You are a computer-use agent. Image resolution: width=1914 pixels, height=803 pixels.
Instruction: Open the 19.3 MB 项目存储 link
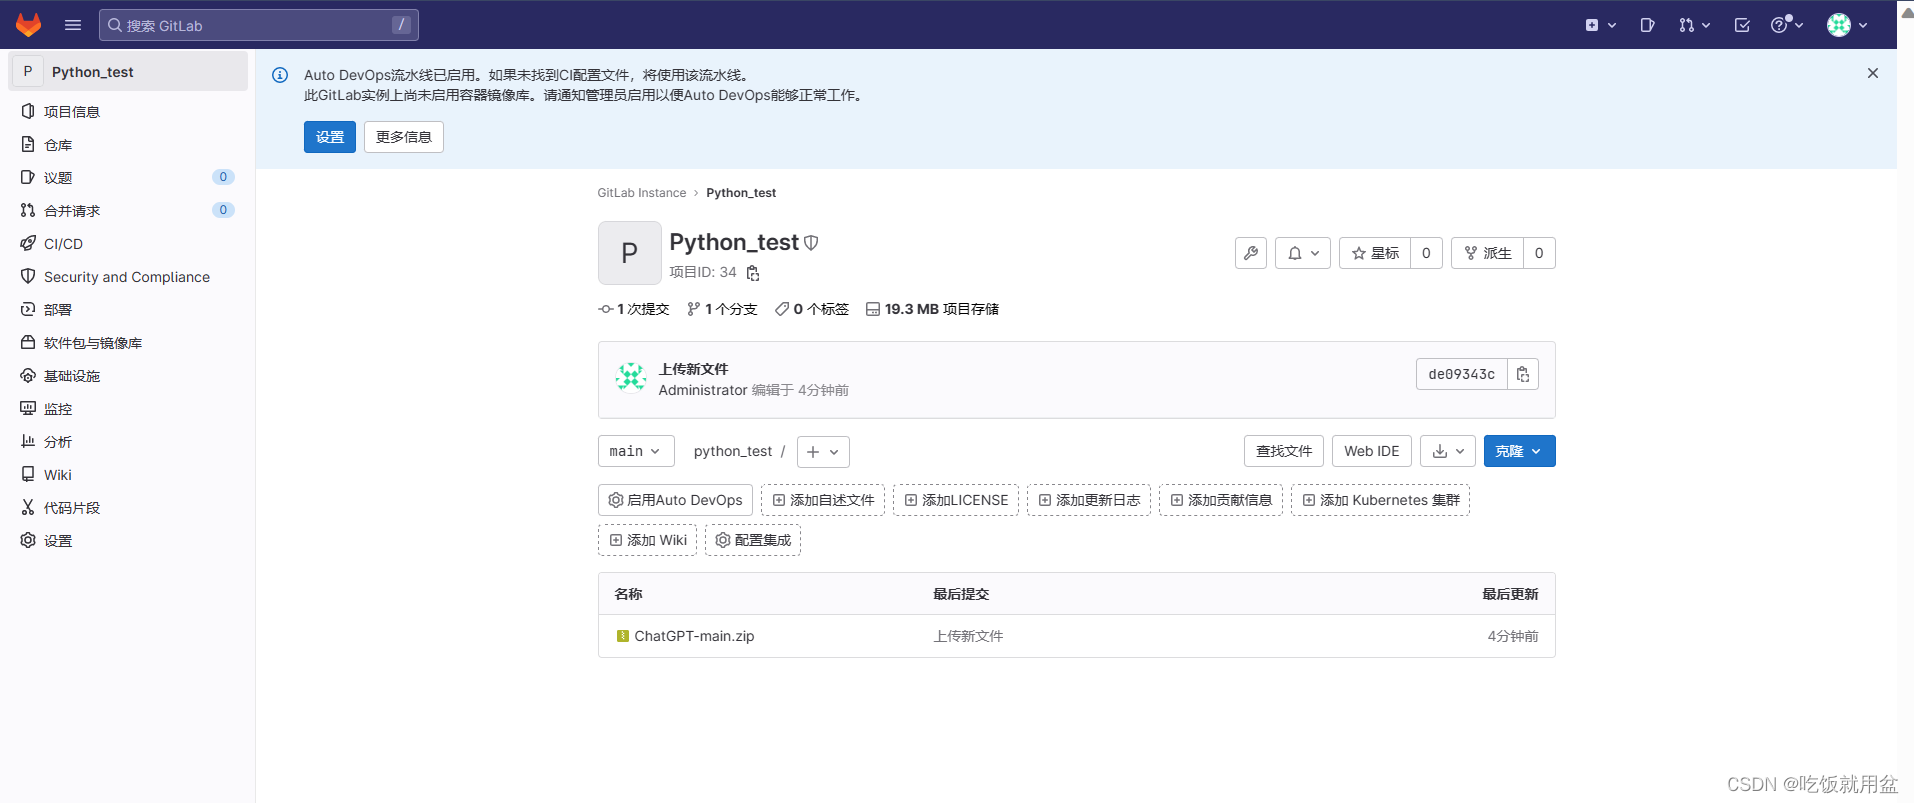(x=932, y=309)
